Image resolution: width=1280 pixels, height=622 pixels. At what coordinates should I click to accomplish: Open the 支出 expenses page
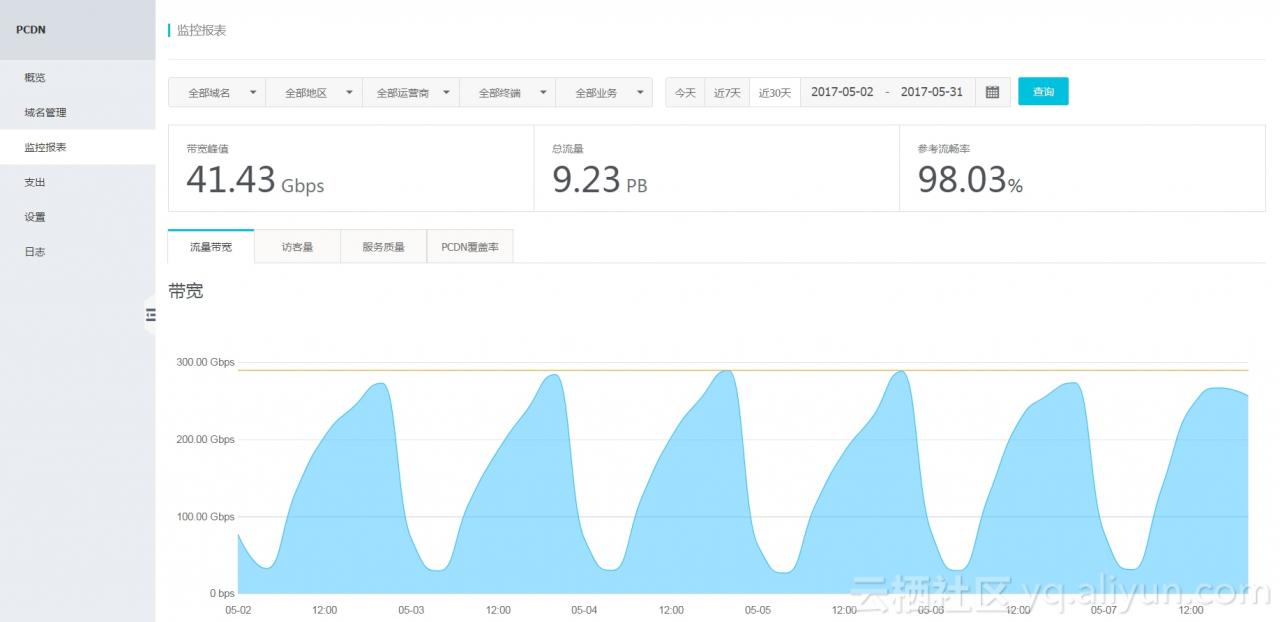coord(33,181)
